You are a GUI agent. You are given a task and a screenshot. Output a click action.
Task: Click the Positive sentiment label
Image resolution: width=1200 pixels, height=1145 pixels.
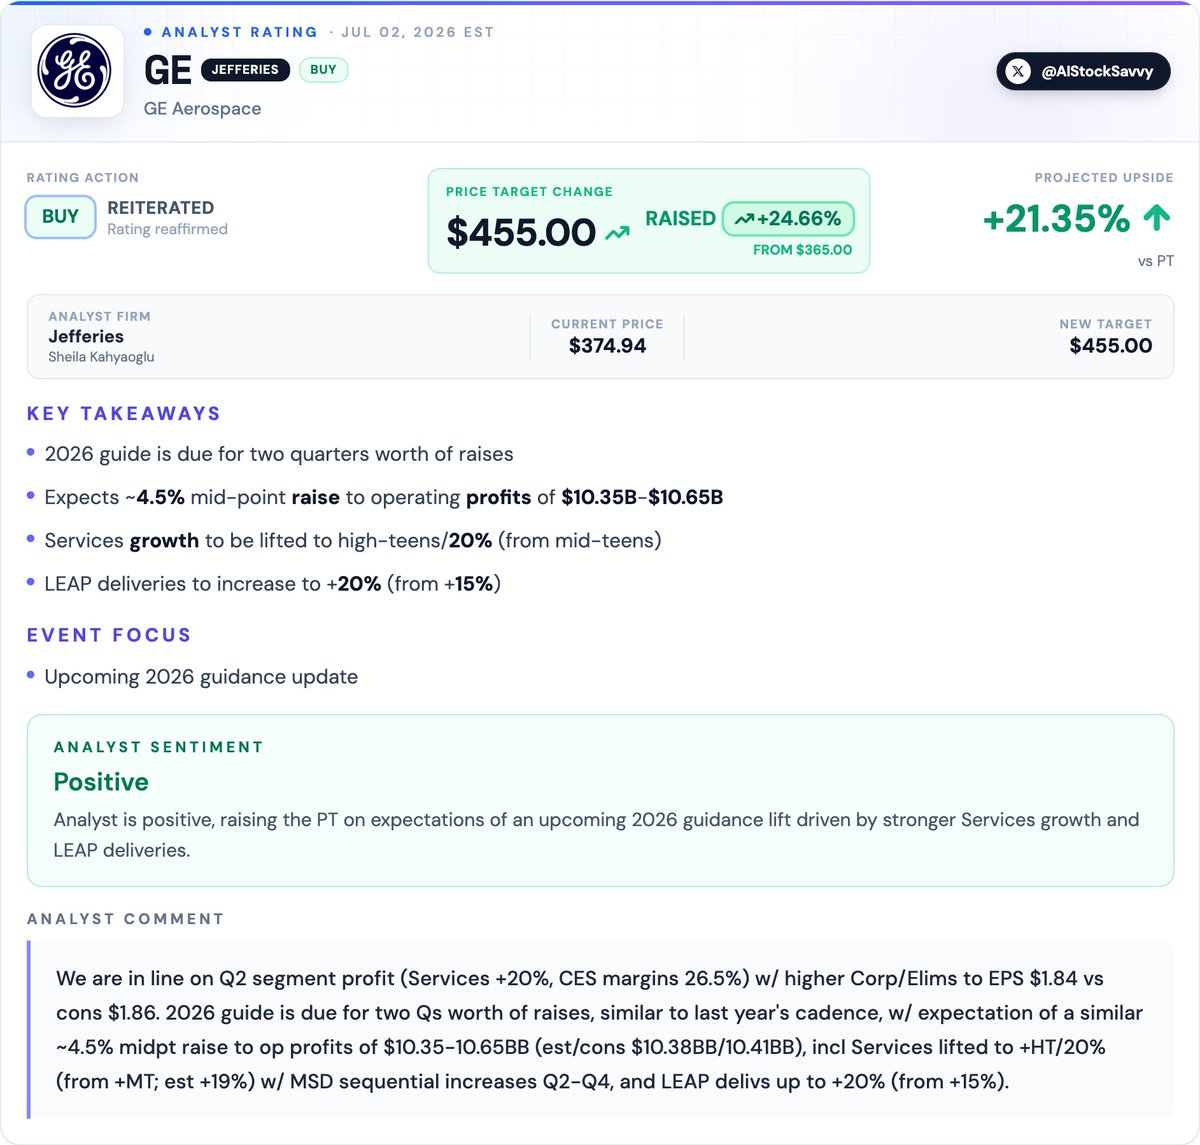[101, 782]
